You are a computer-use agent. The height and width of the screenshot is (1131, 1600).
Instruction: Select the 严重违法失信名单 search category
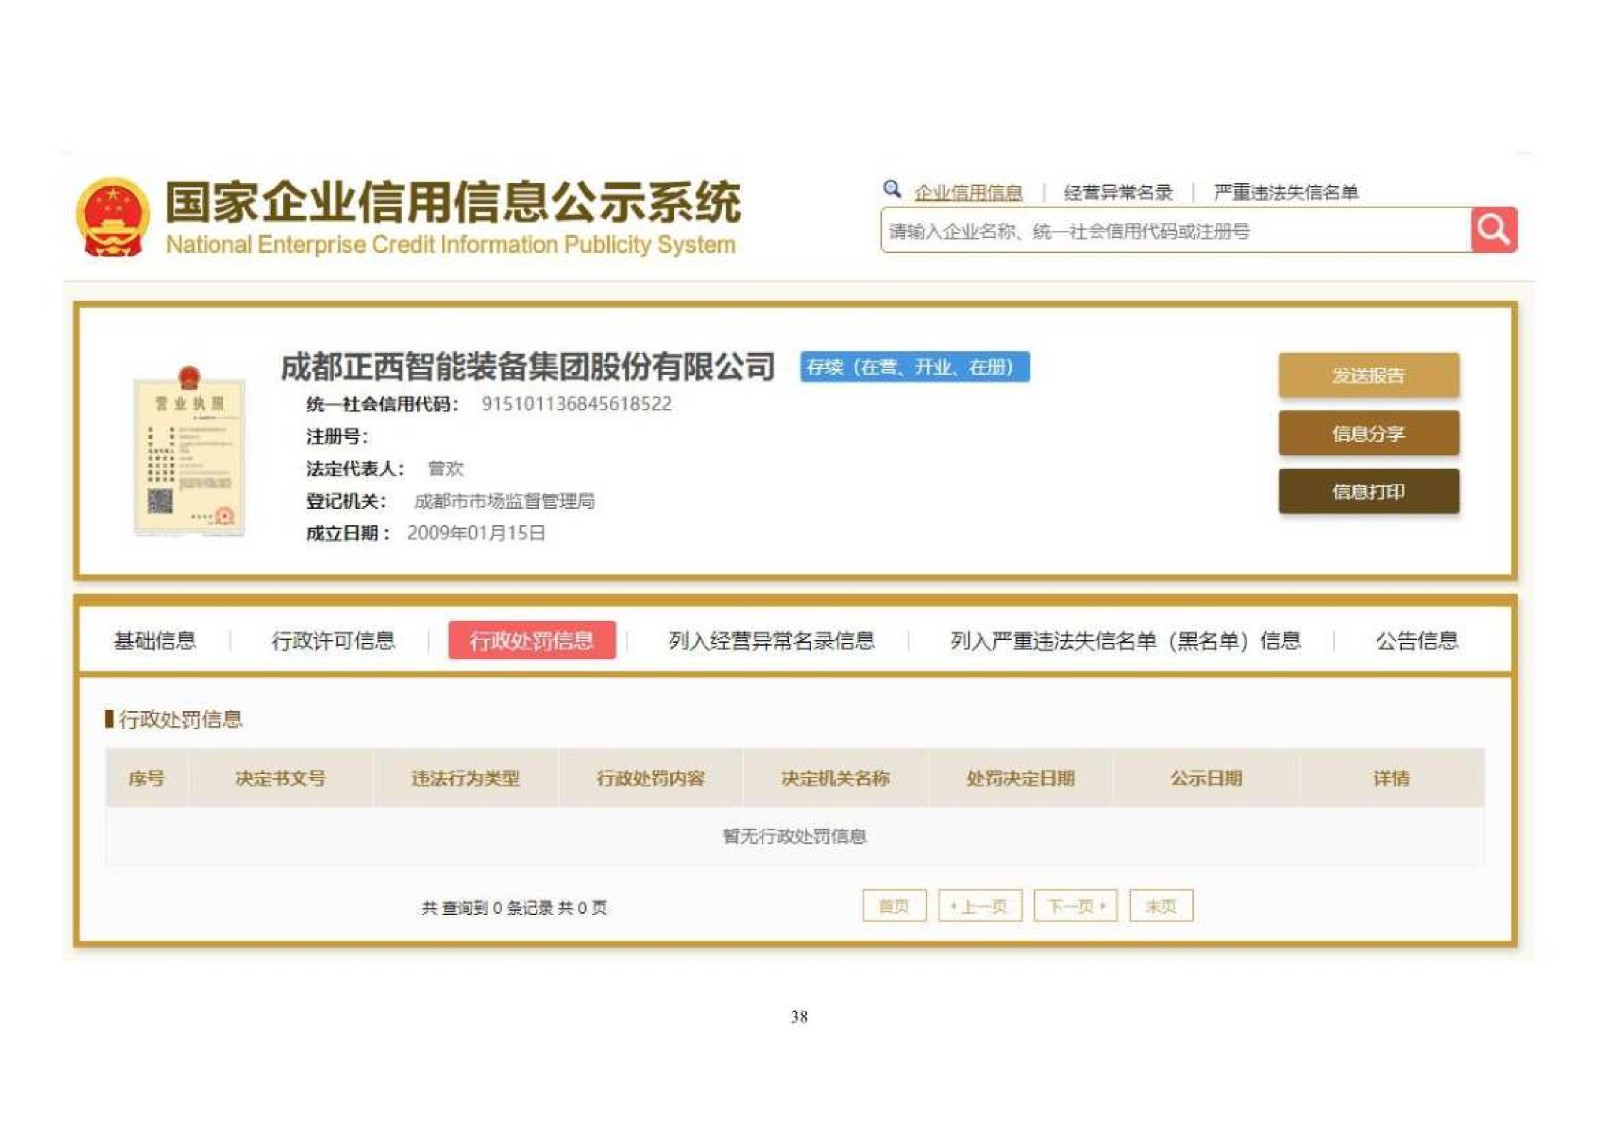tap(1285, 192)
